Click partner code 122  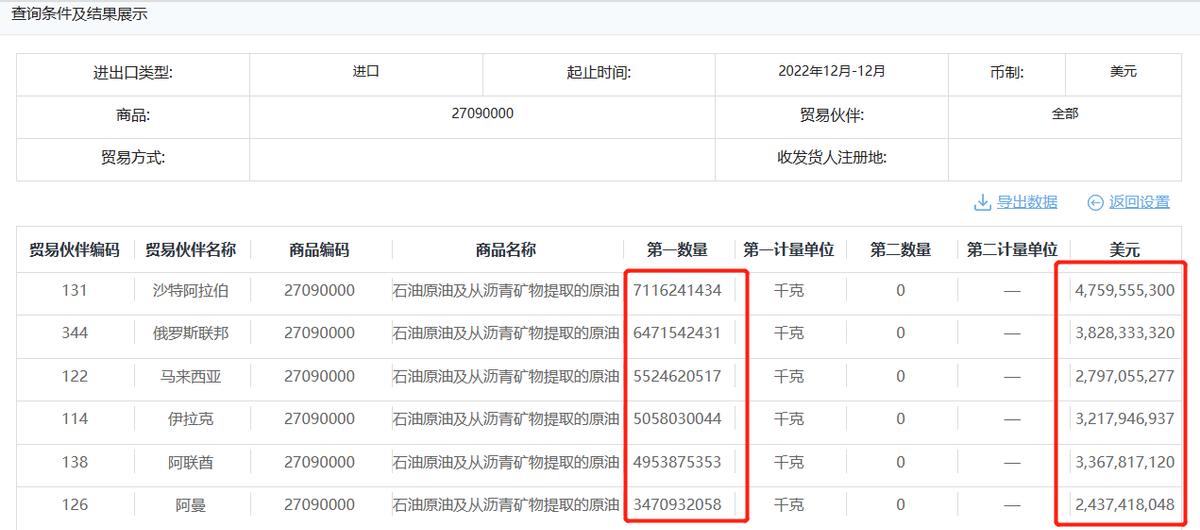pyautogui.click(x=74, y=376)
